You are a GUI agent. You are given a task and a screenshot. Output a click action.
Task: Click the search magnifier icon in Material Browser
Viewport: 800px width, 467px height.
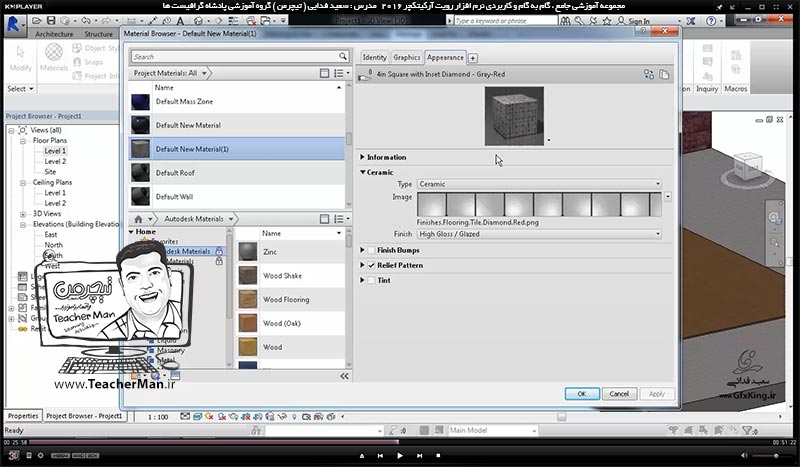pos(343,56)
